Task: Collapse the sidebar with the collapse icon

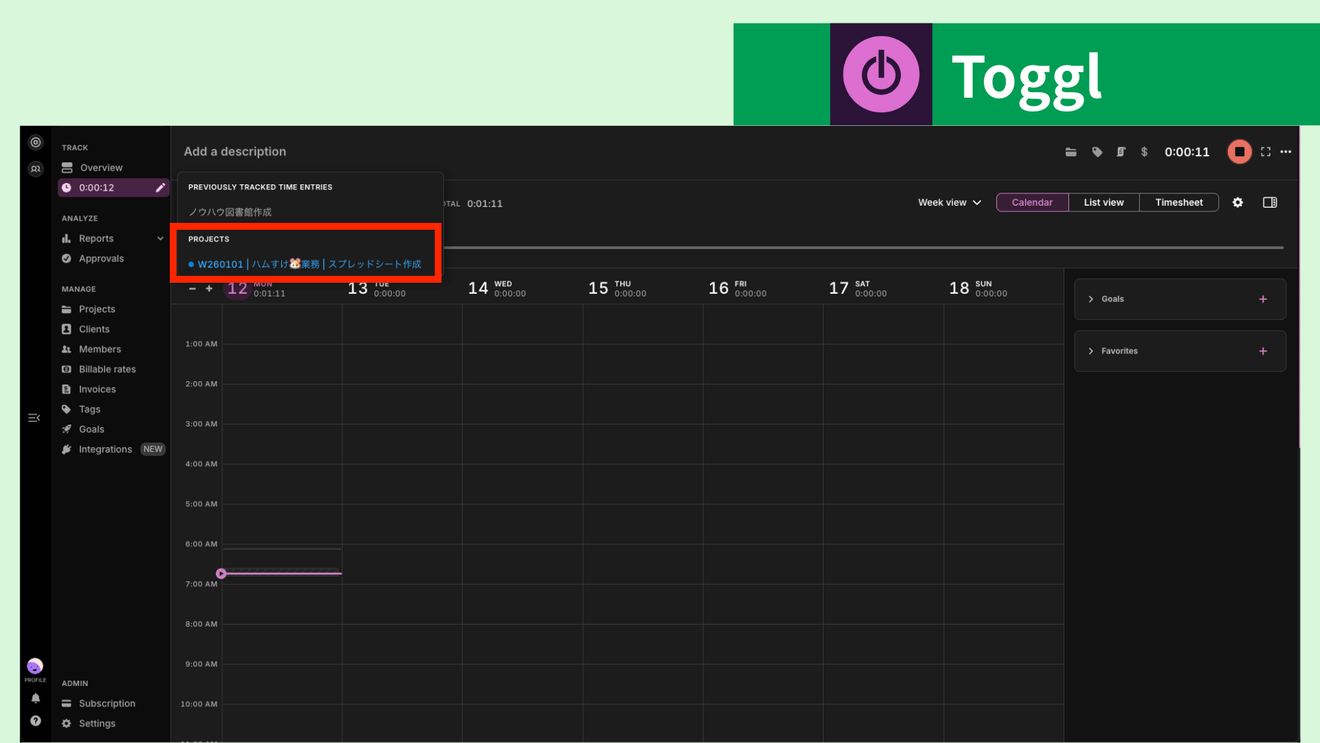Action: 34,418
